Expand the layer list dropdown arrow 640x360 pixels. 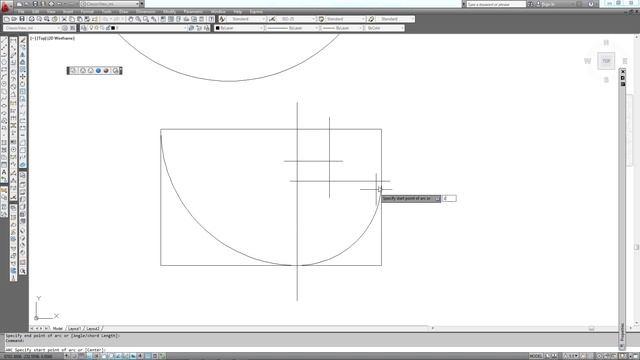tap(185, 28)
